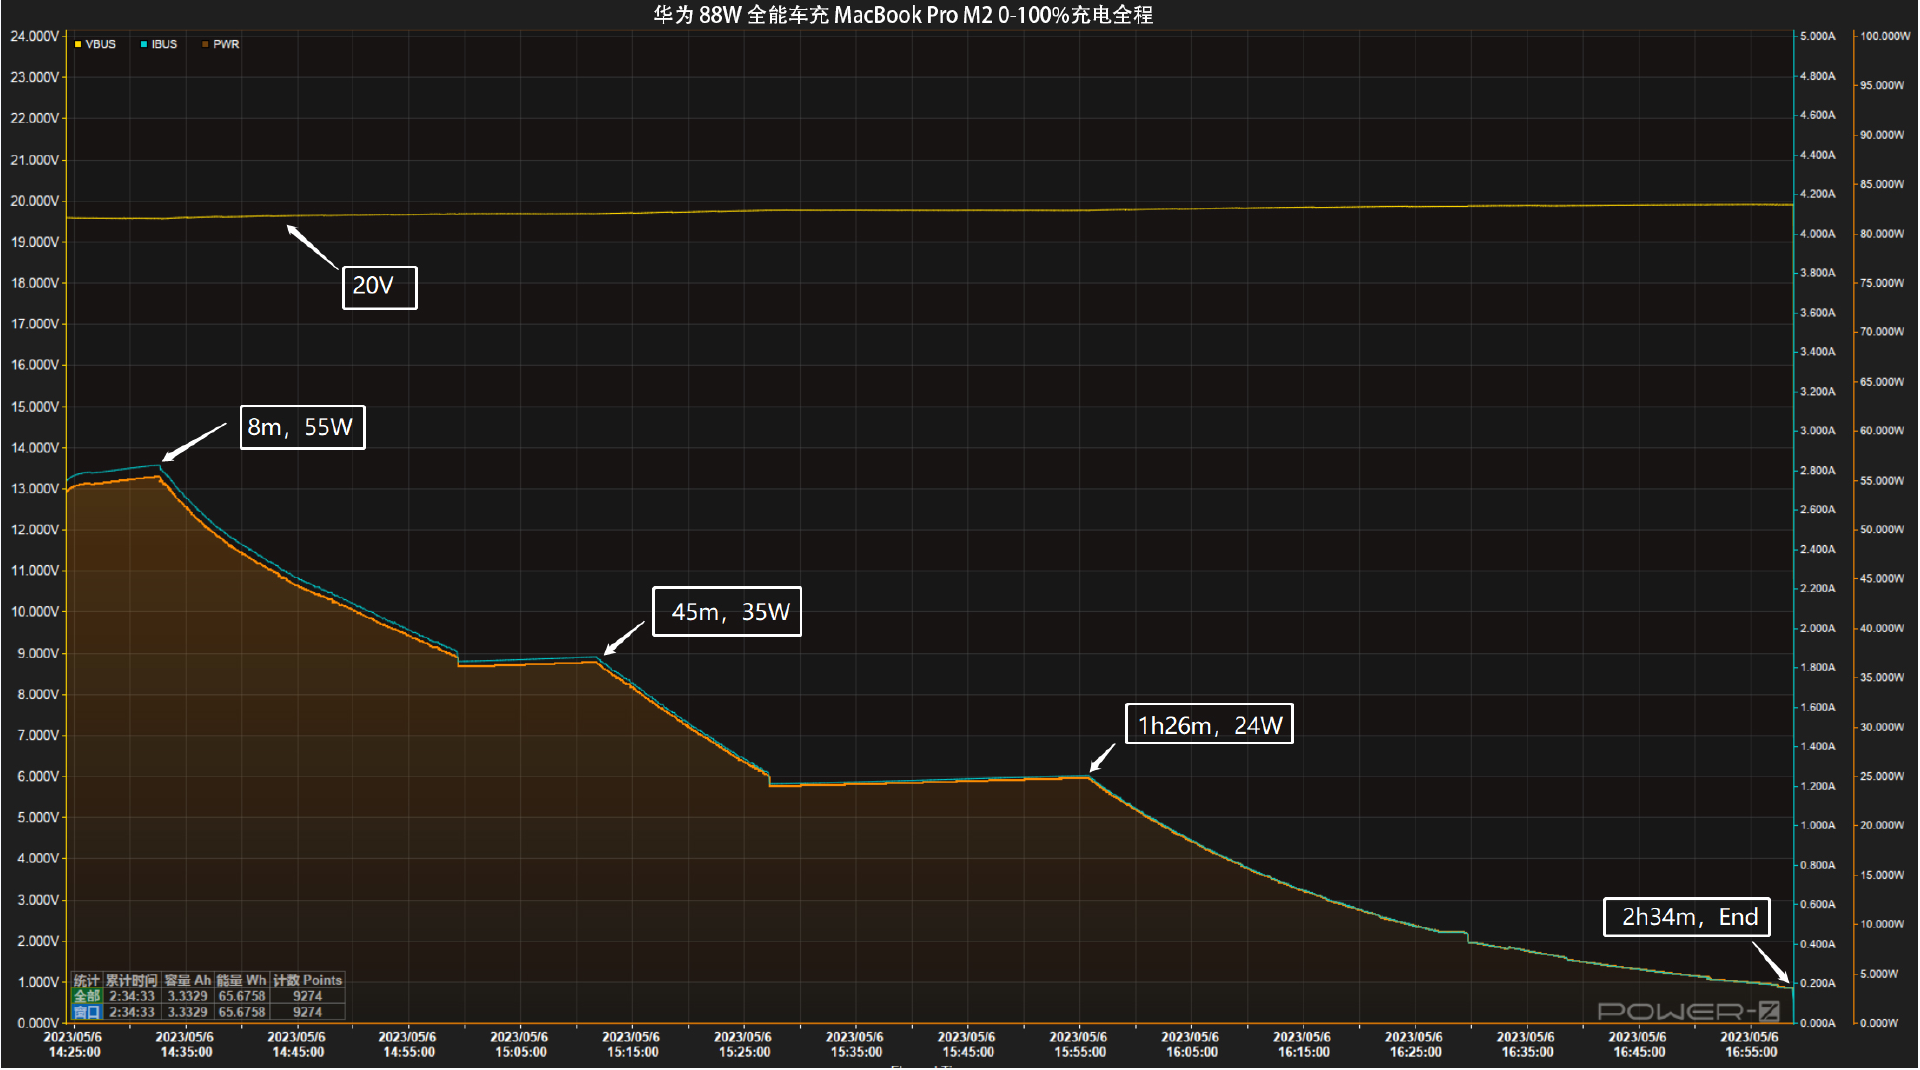Click the 4.000A label on the current axis
1920x1070 pixels.
coord(1818,234)
